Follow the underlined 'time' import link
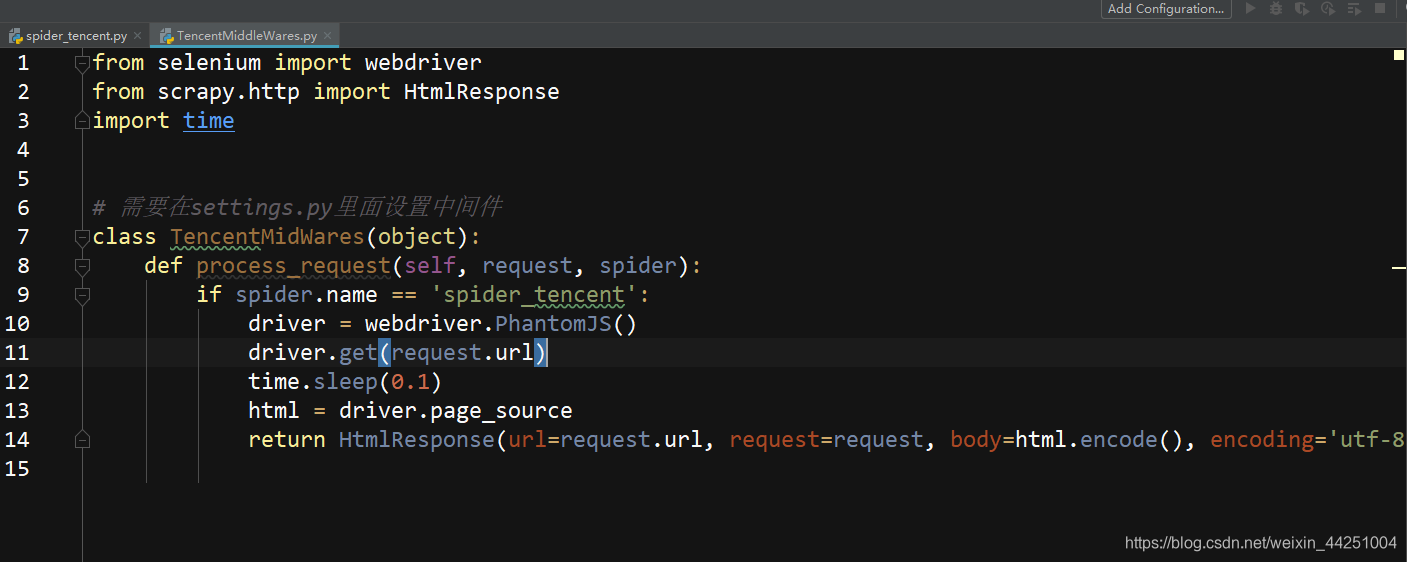This screenshot has width=1407, height=562. (209, 121)
